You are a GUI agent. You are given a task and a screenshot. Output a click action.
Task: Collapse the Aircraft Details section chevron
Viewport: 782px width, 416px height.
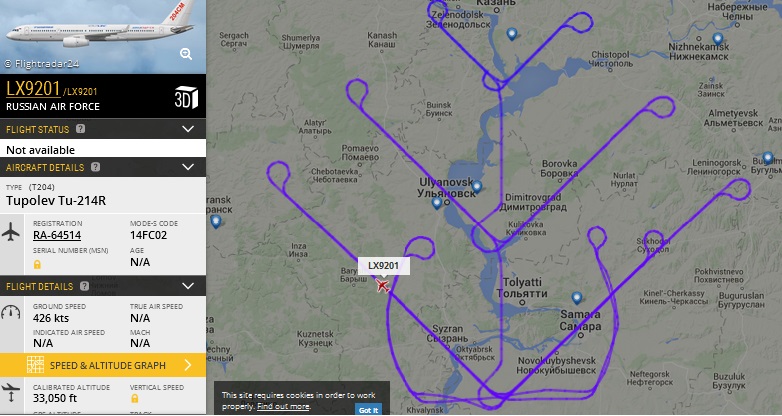(188, 167)
